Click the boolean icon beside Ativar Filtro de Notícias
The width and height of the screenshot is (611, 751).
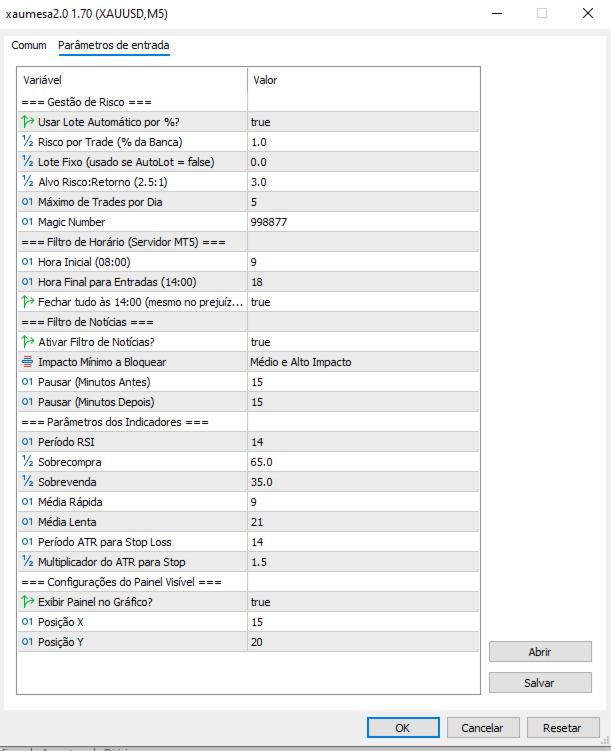[x=28, y=341]
